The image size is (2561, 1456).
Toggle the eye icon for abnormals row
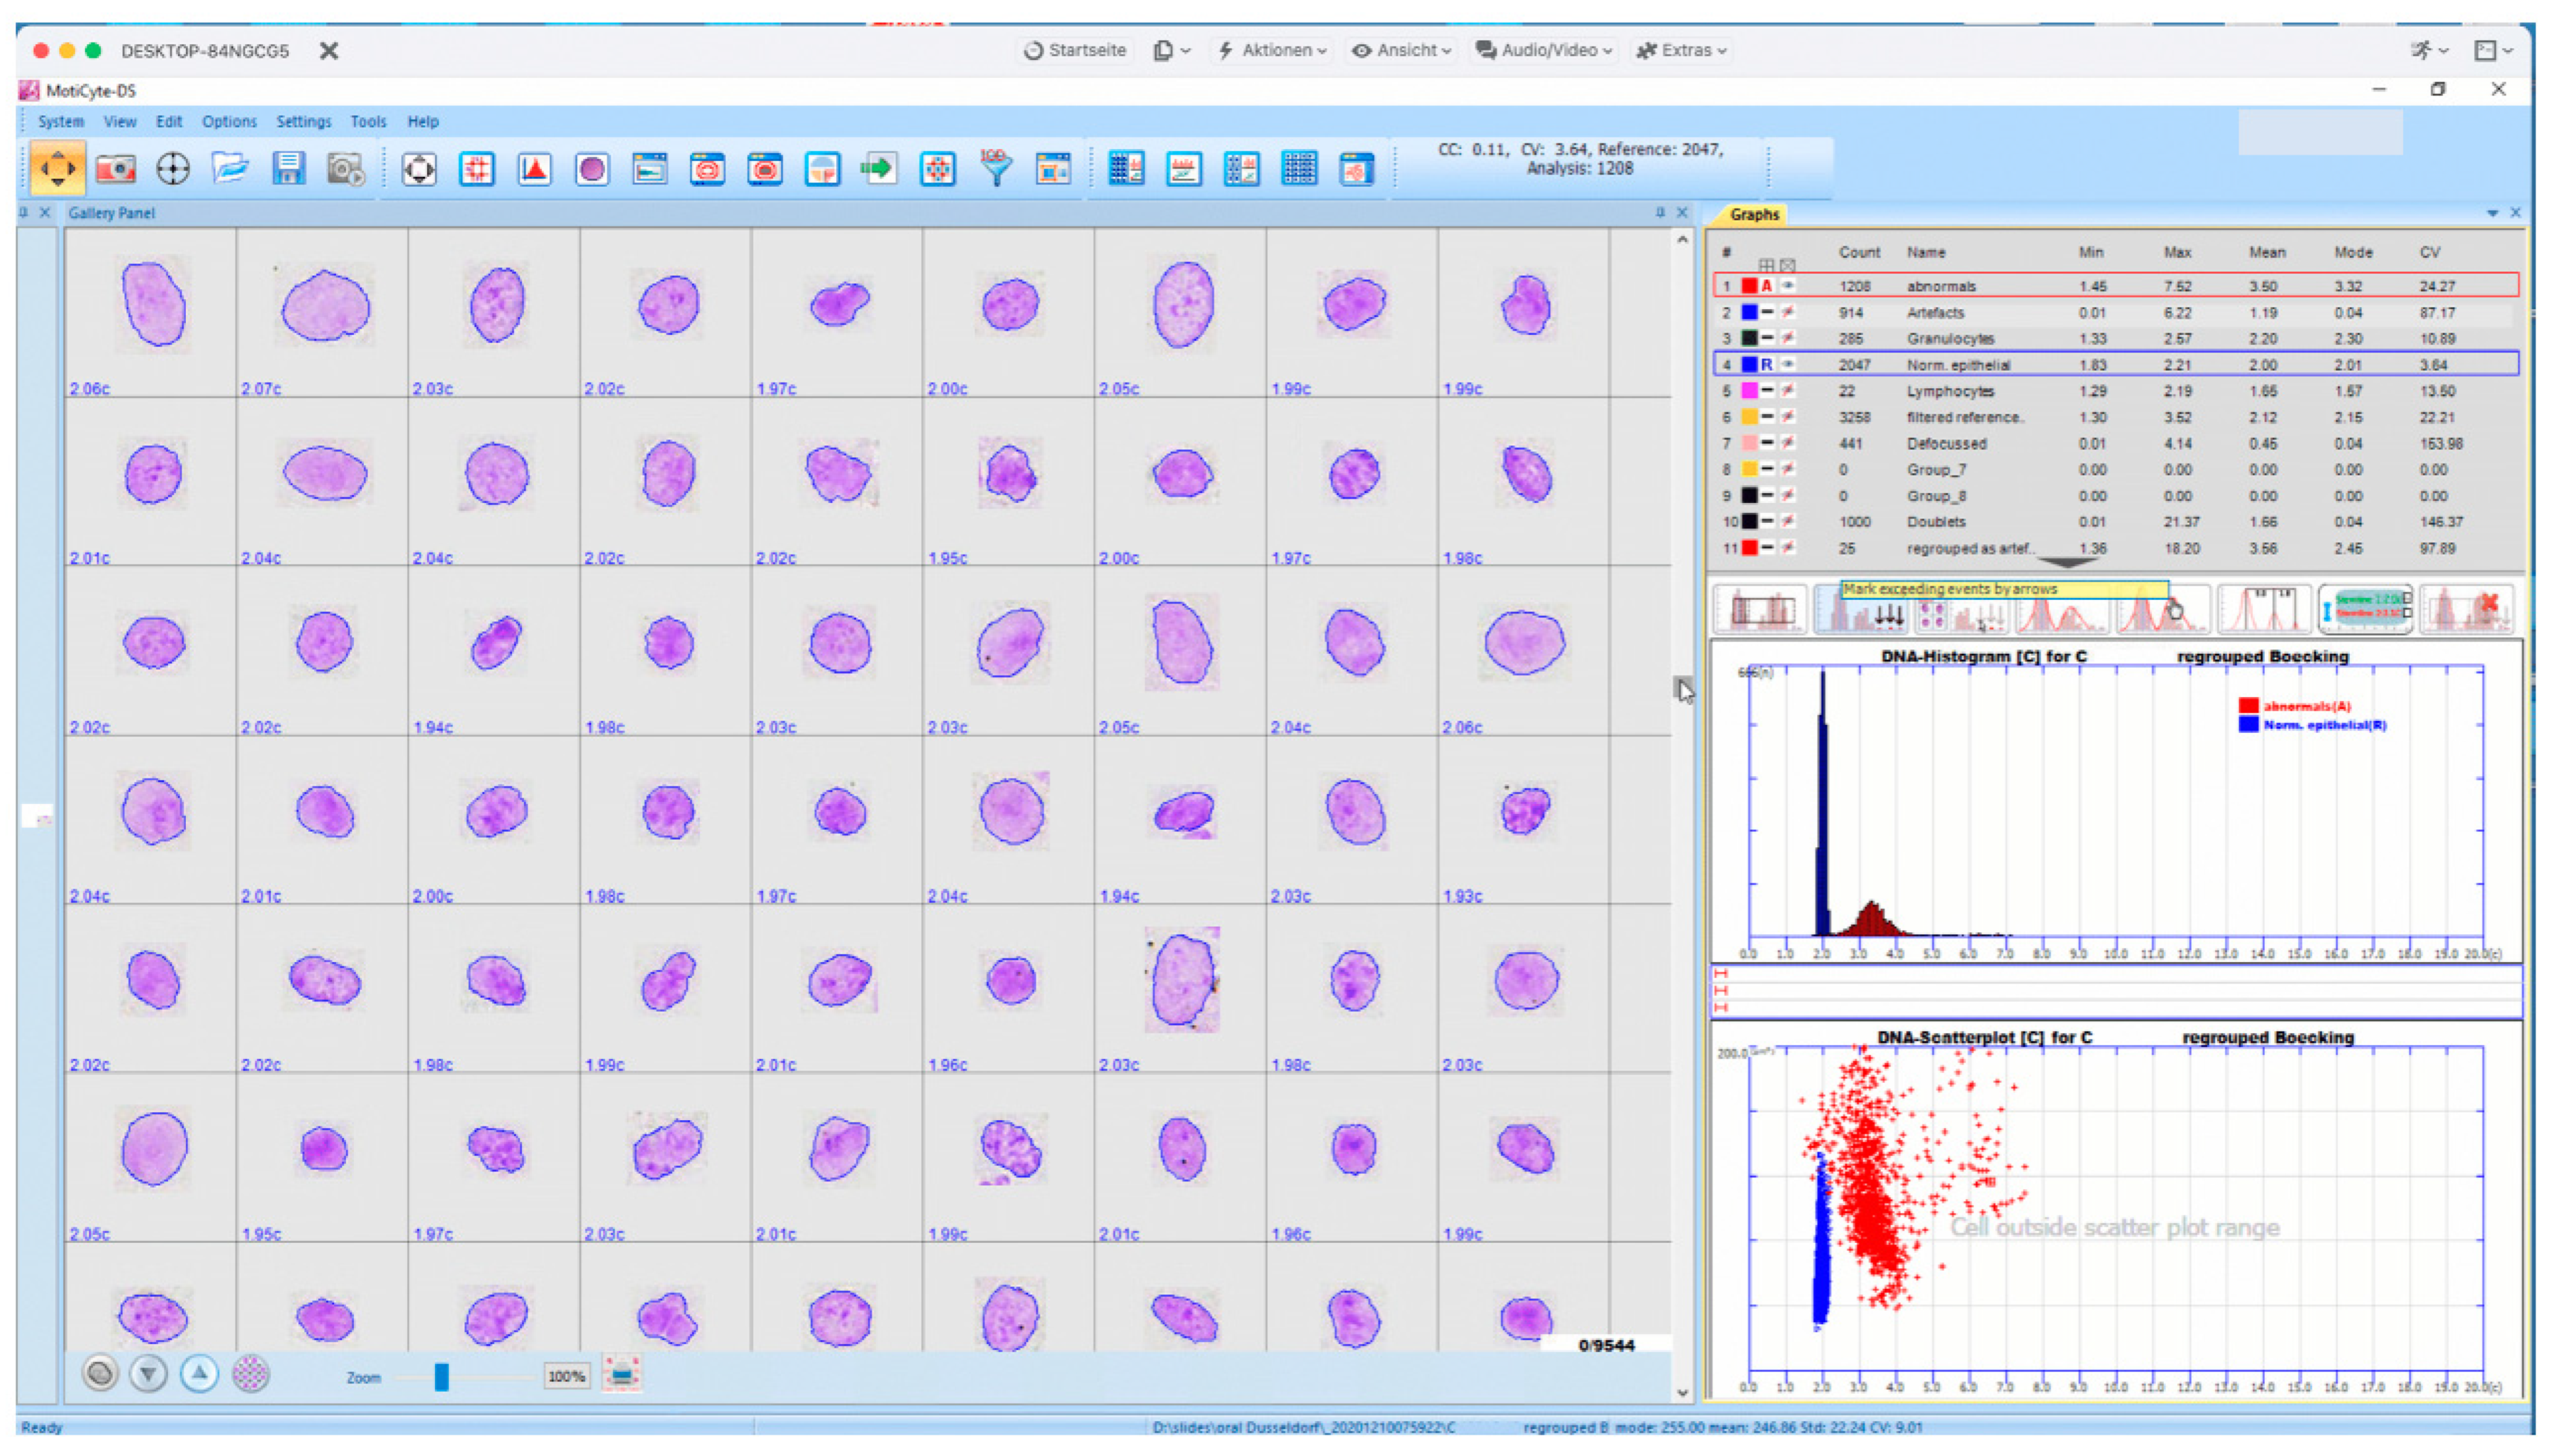pos(1789,286)
